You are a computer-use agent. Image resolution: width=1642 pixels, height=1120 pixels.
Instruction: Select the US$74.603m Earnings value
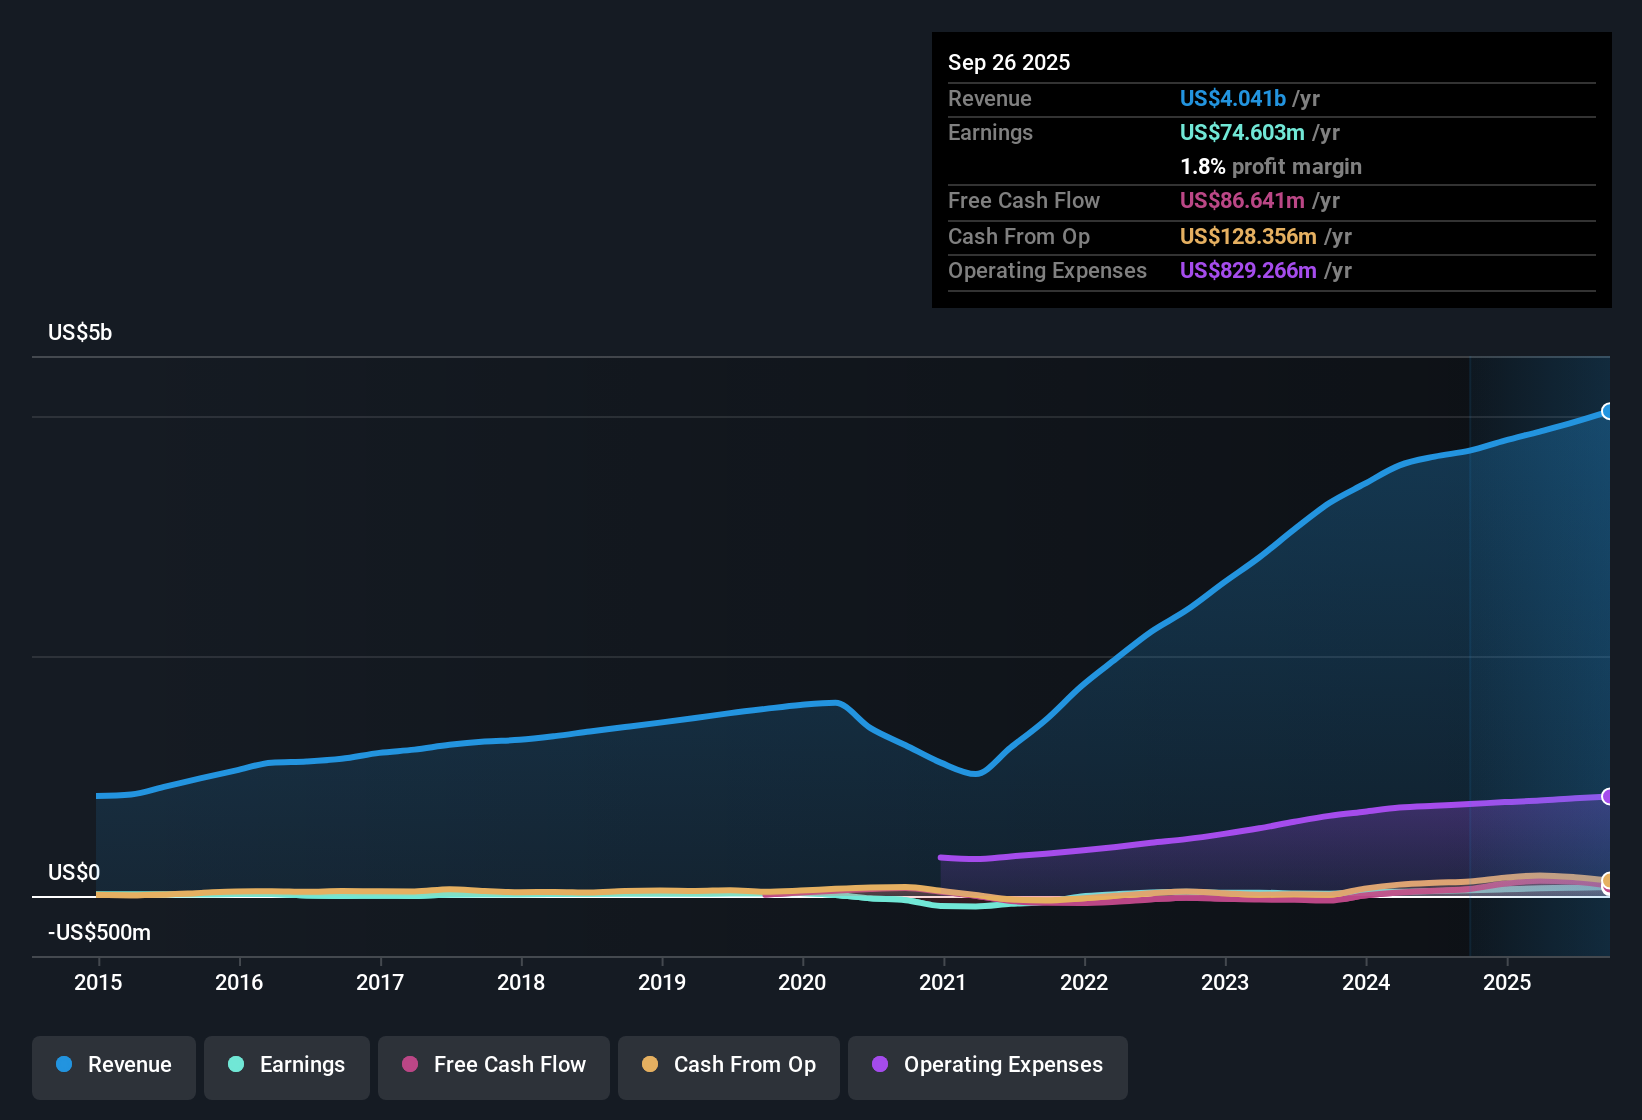point(1243,132)
